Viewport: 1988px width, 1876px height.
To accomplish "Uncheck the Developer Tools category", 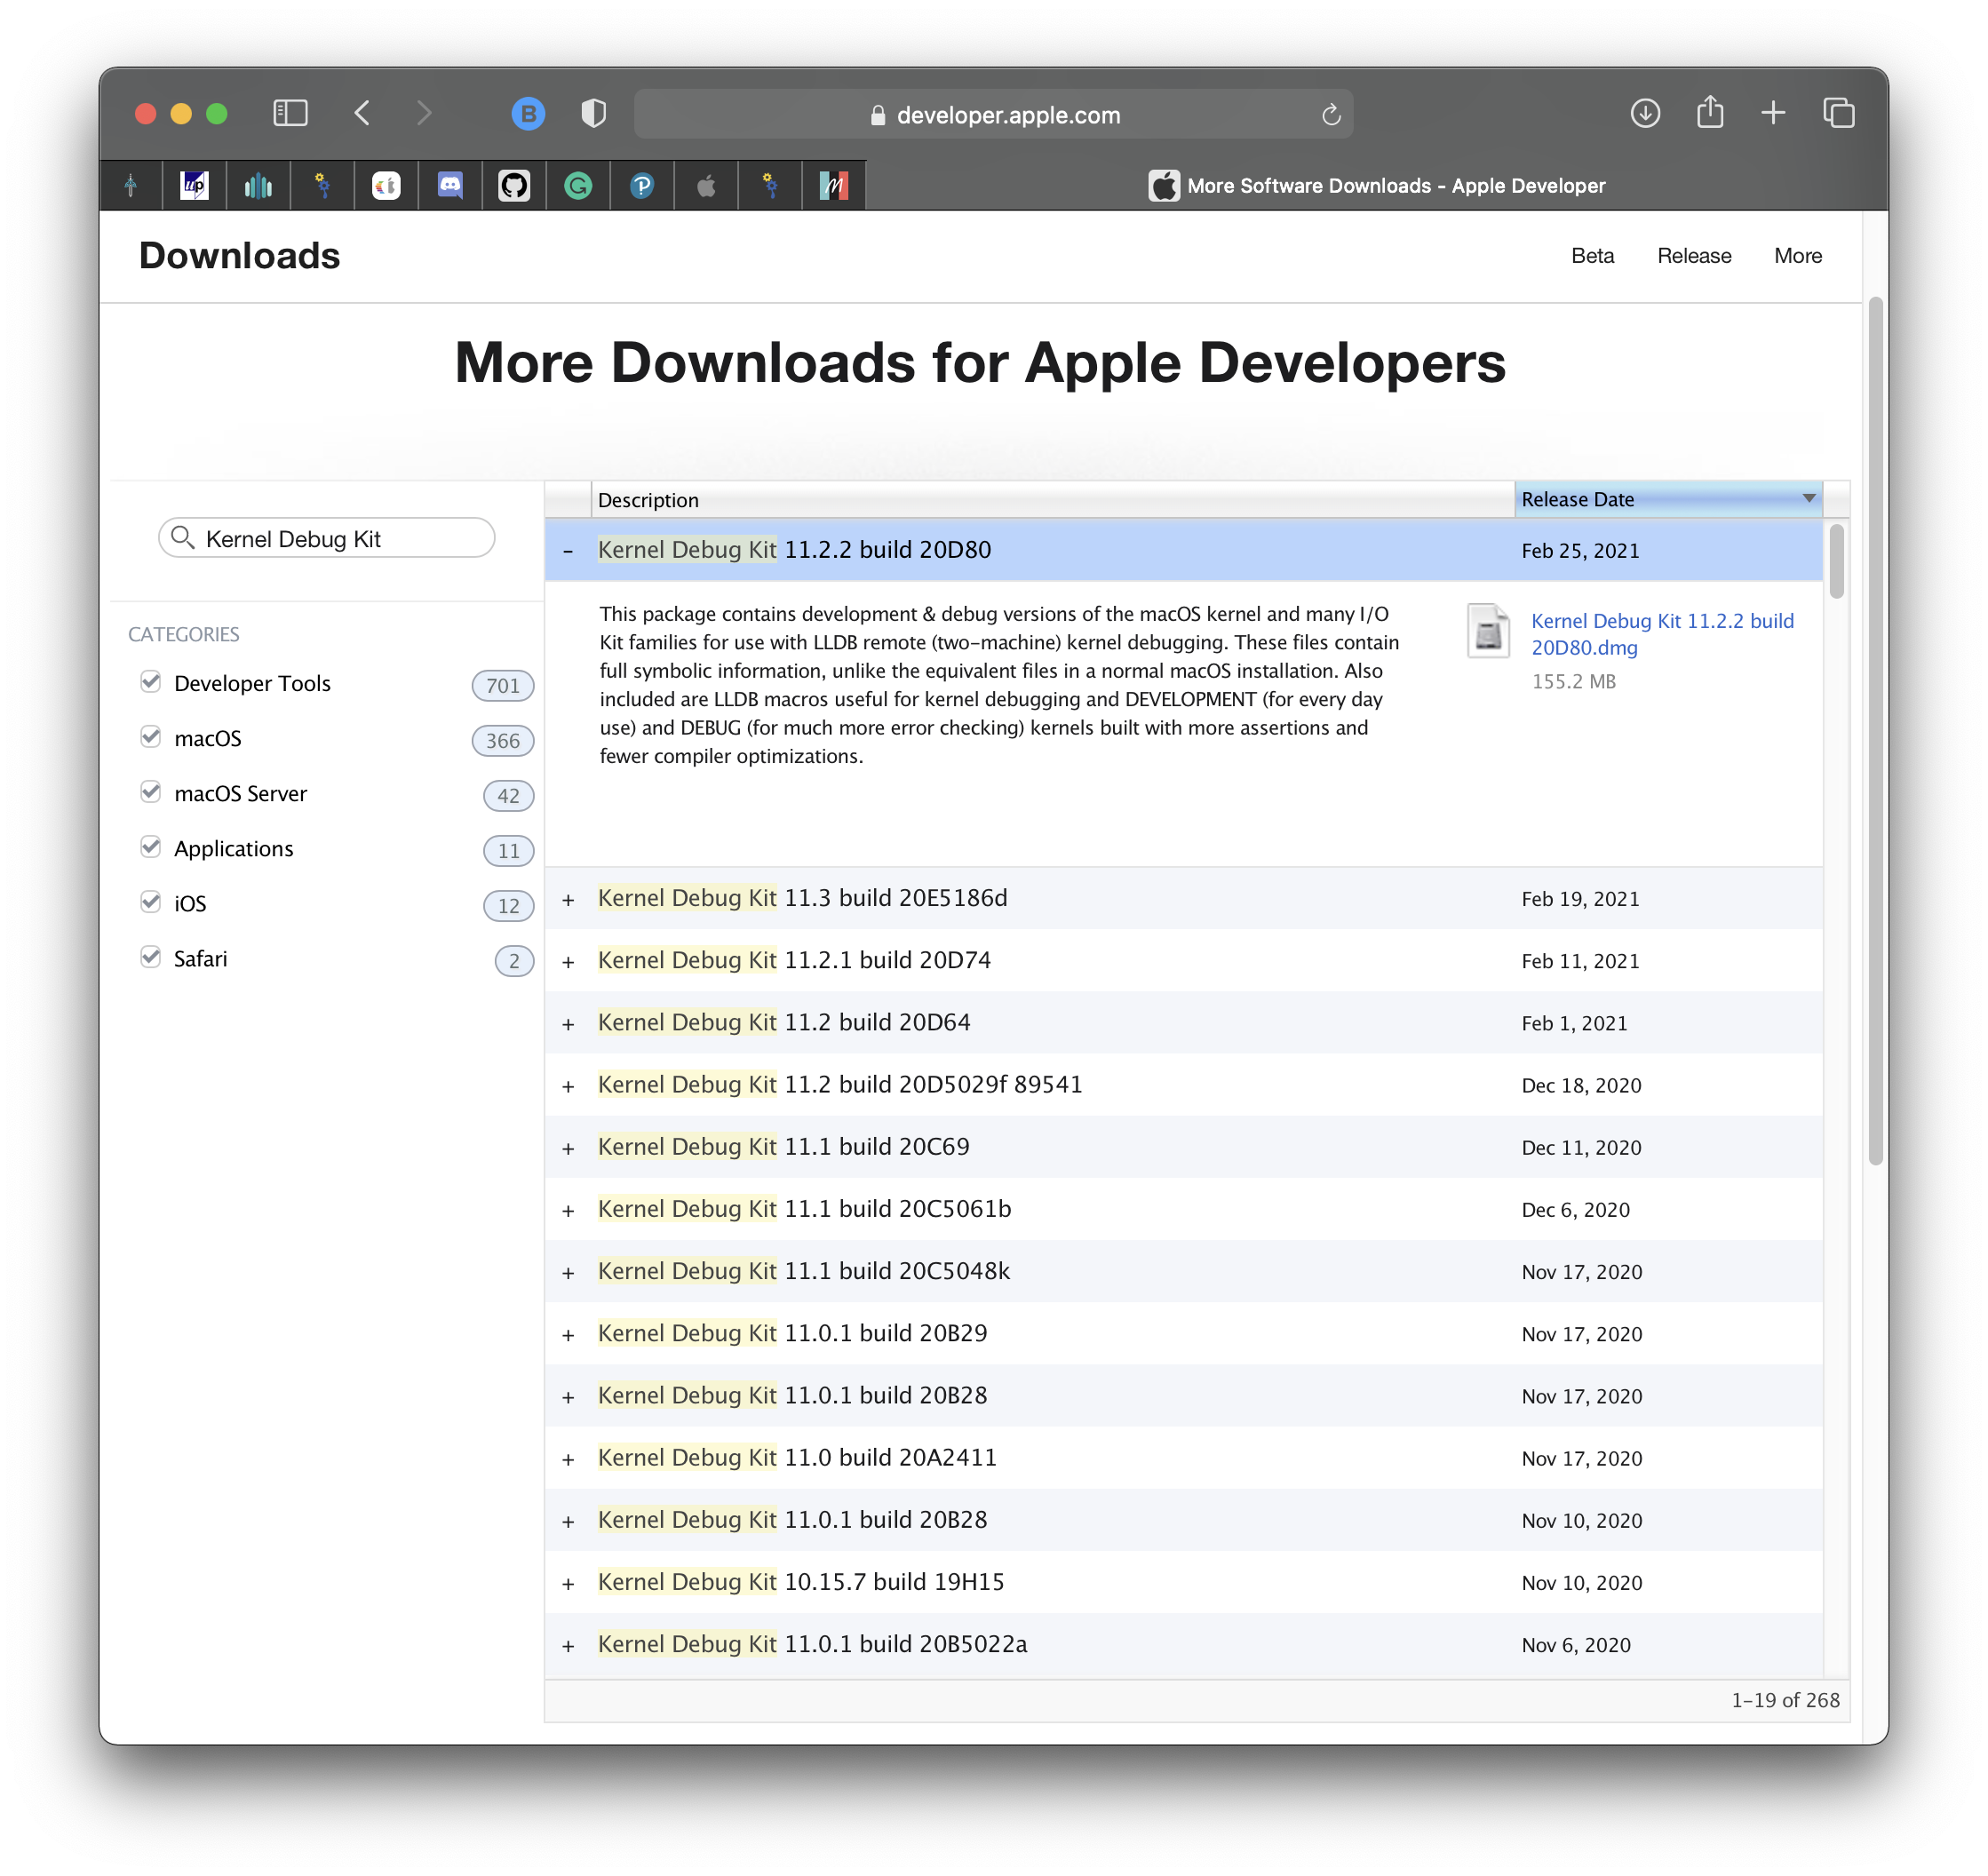I will coord(151,682).
